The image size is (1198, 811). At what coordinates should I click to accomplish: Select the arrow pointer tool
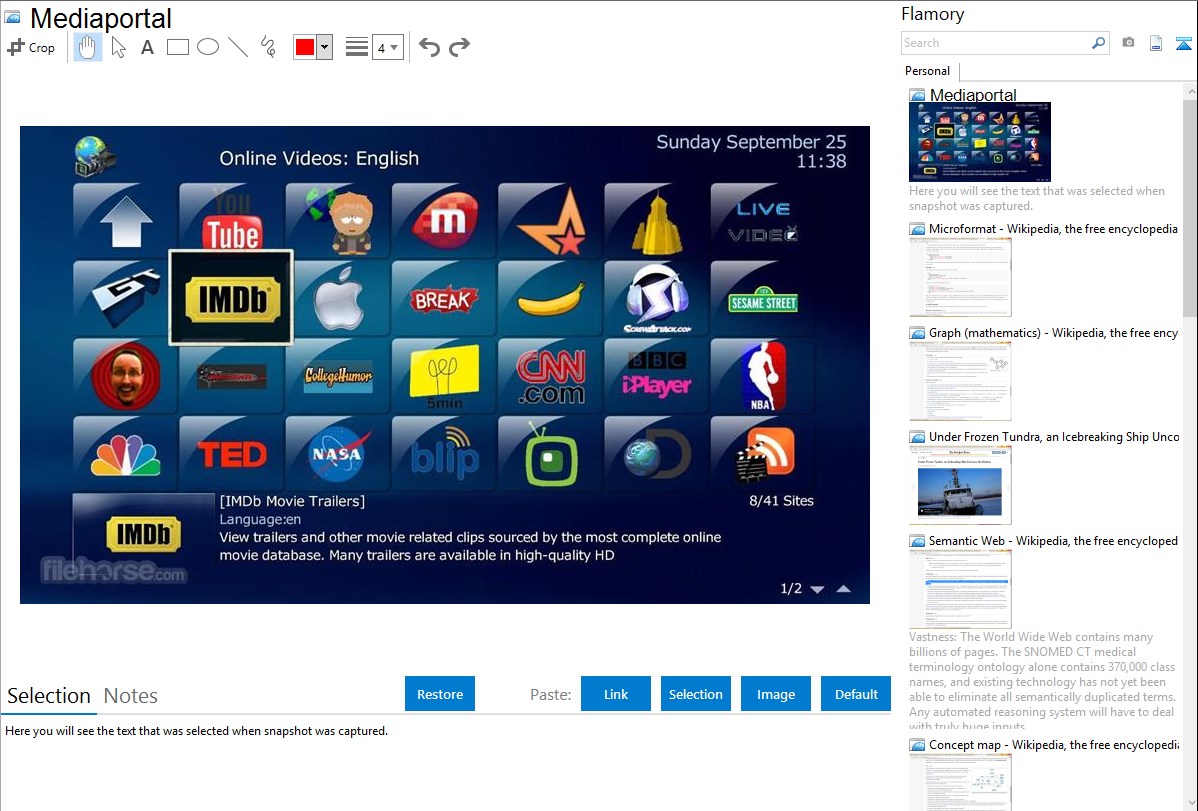point(118,47)
